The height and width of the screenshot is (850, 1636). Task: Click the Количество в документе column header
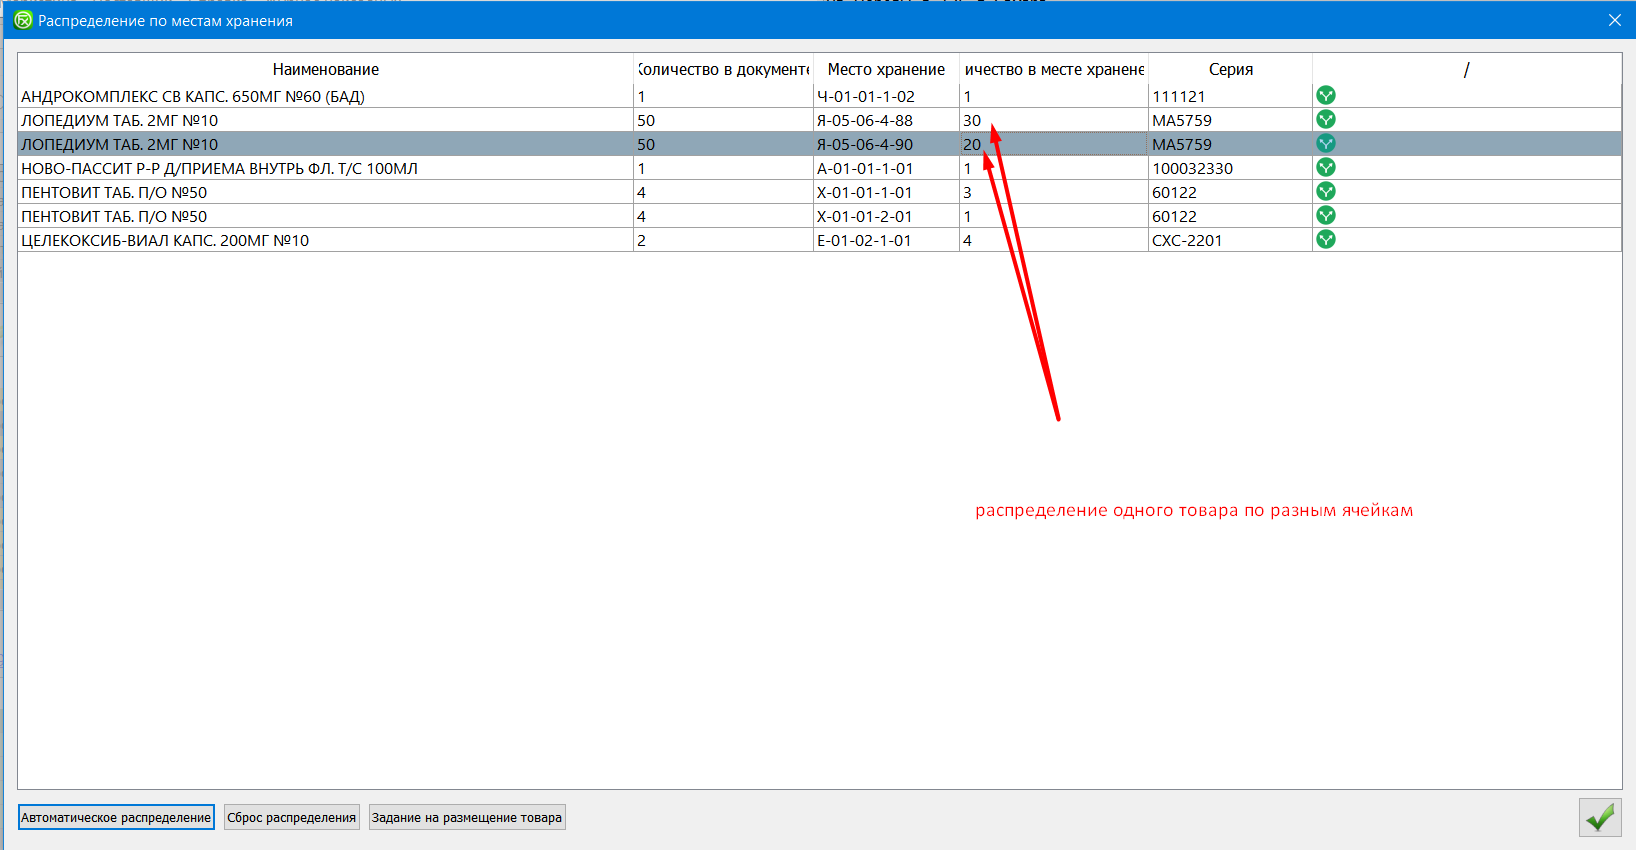(723, 70)
